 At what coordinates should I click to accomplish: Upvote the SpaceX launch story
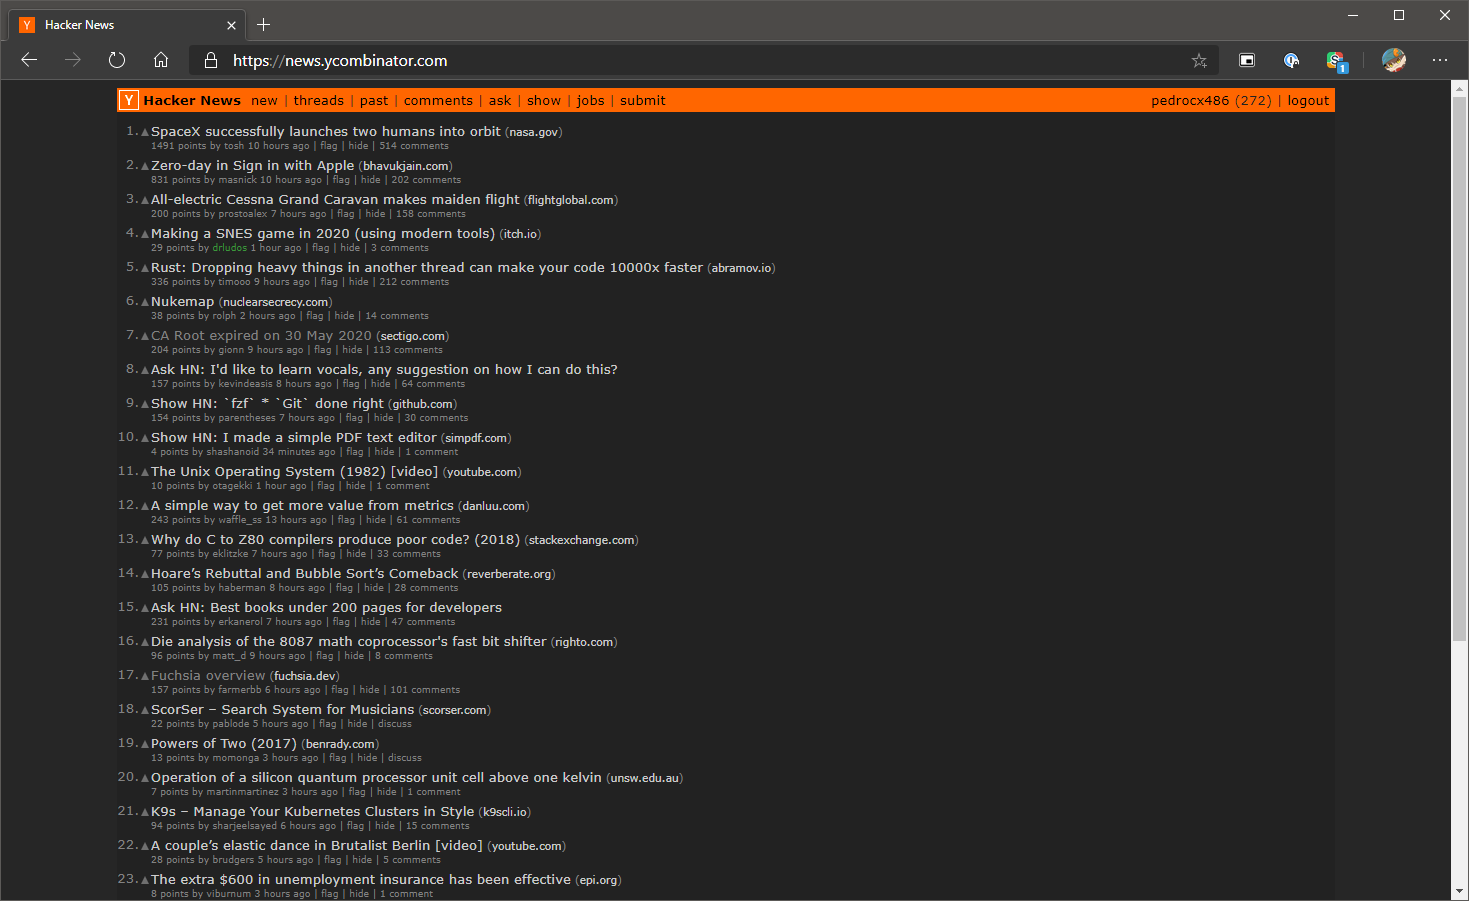143,130
